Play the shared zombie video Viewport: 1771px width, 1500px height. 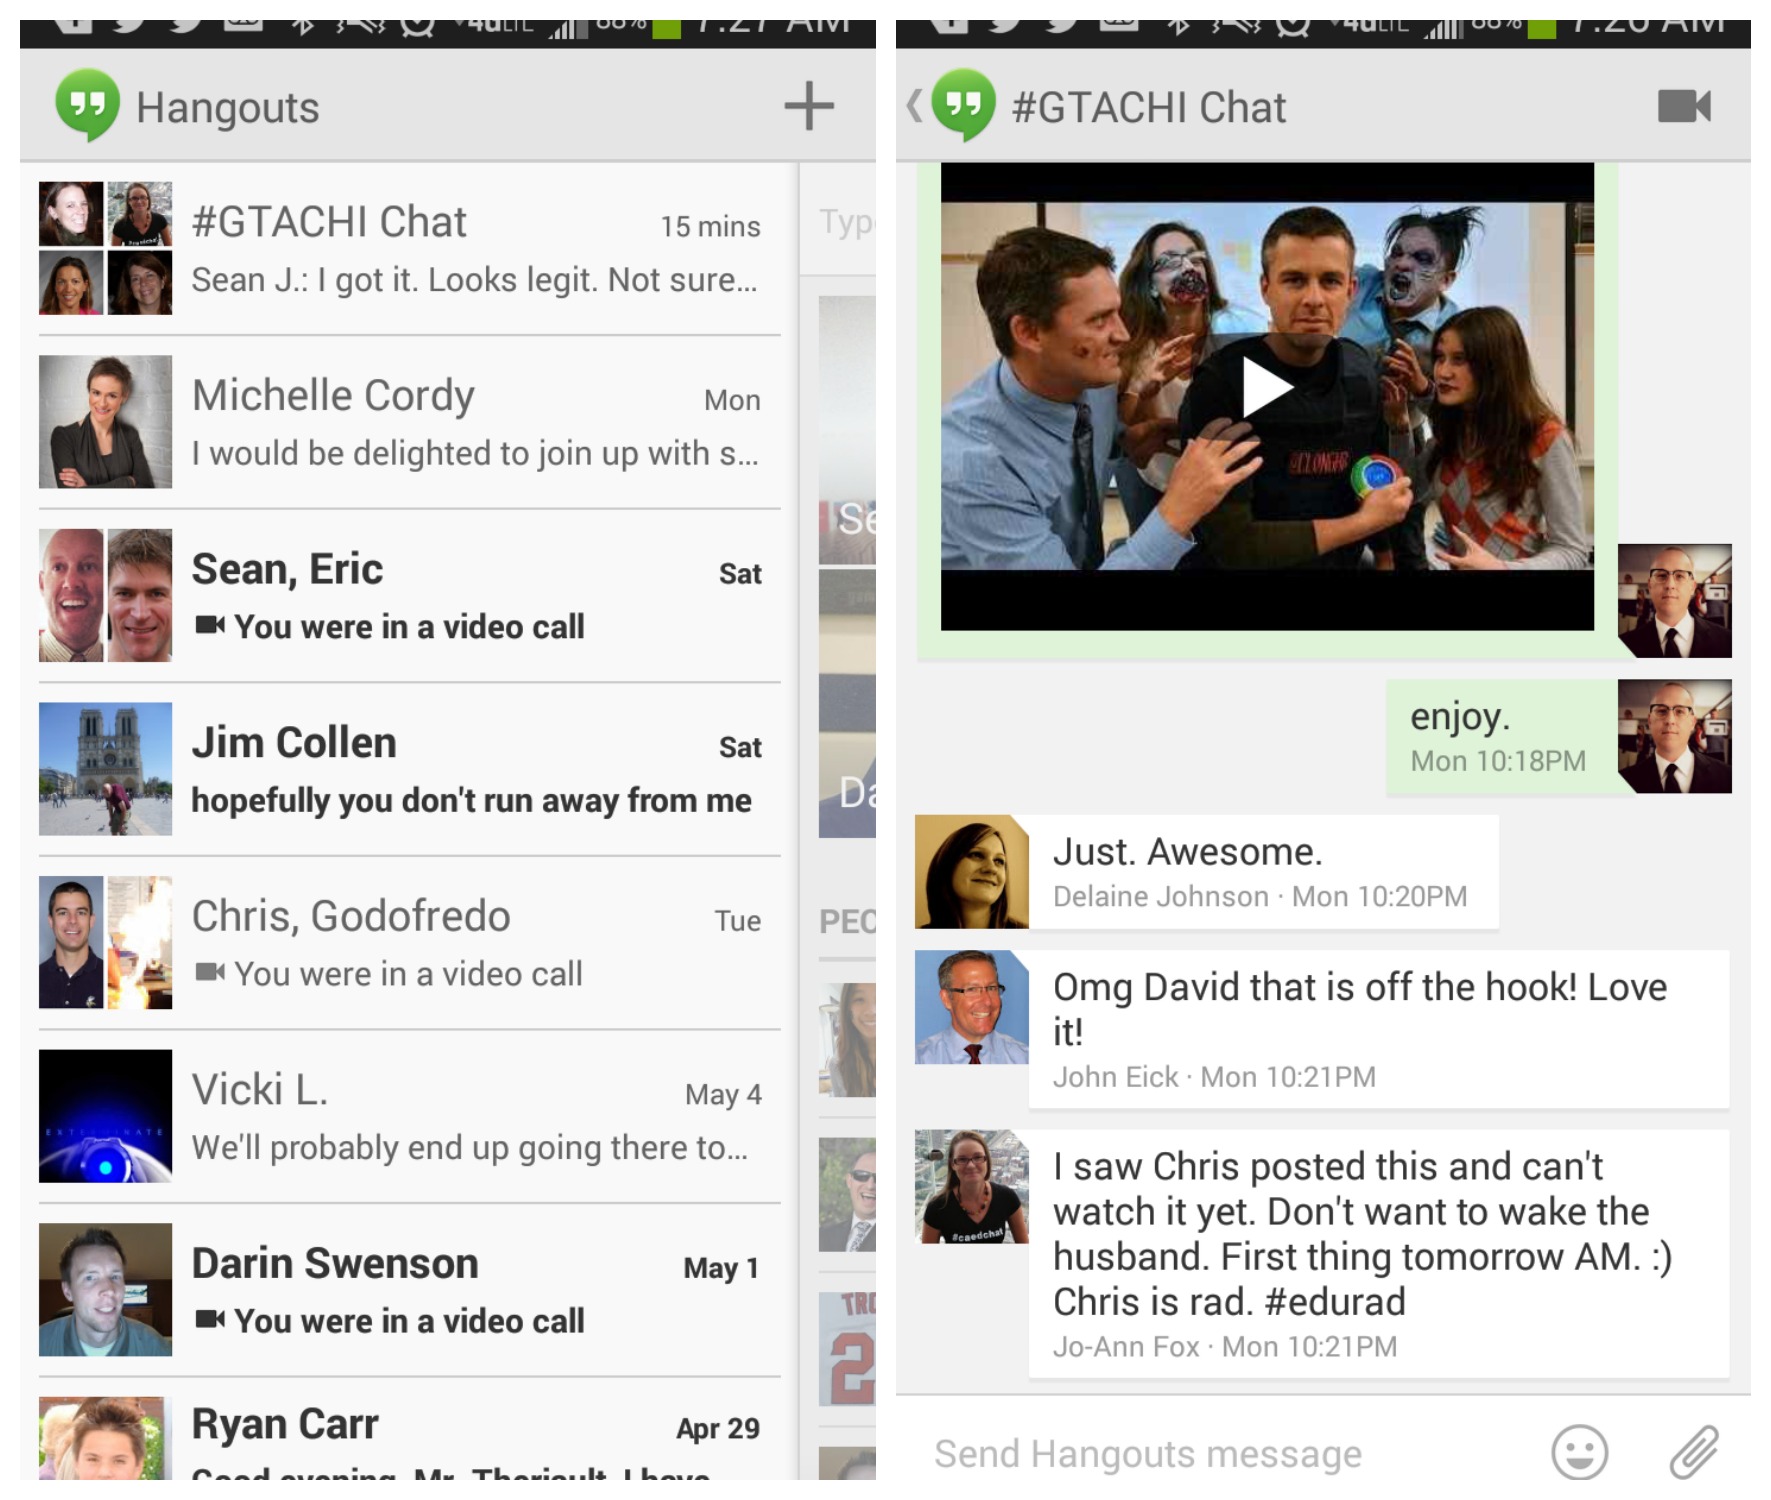coord(1266,388)
